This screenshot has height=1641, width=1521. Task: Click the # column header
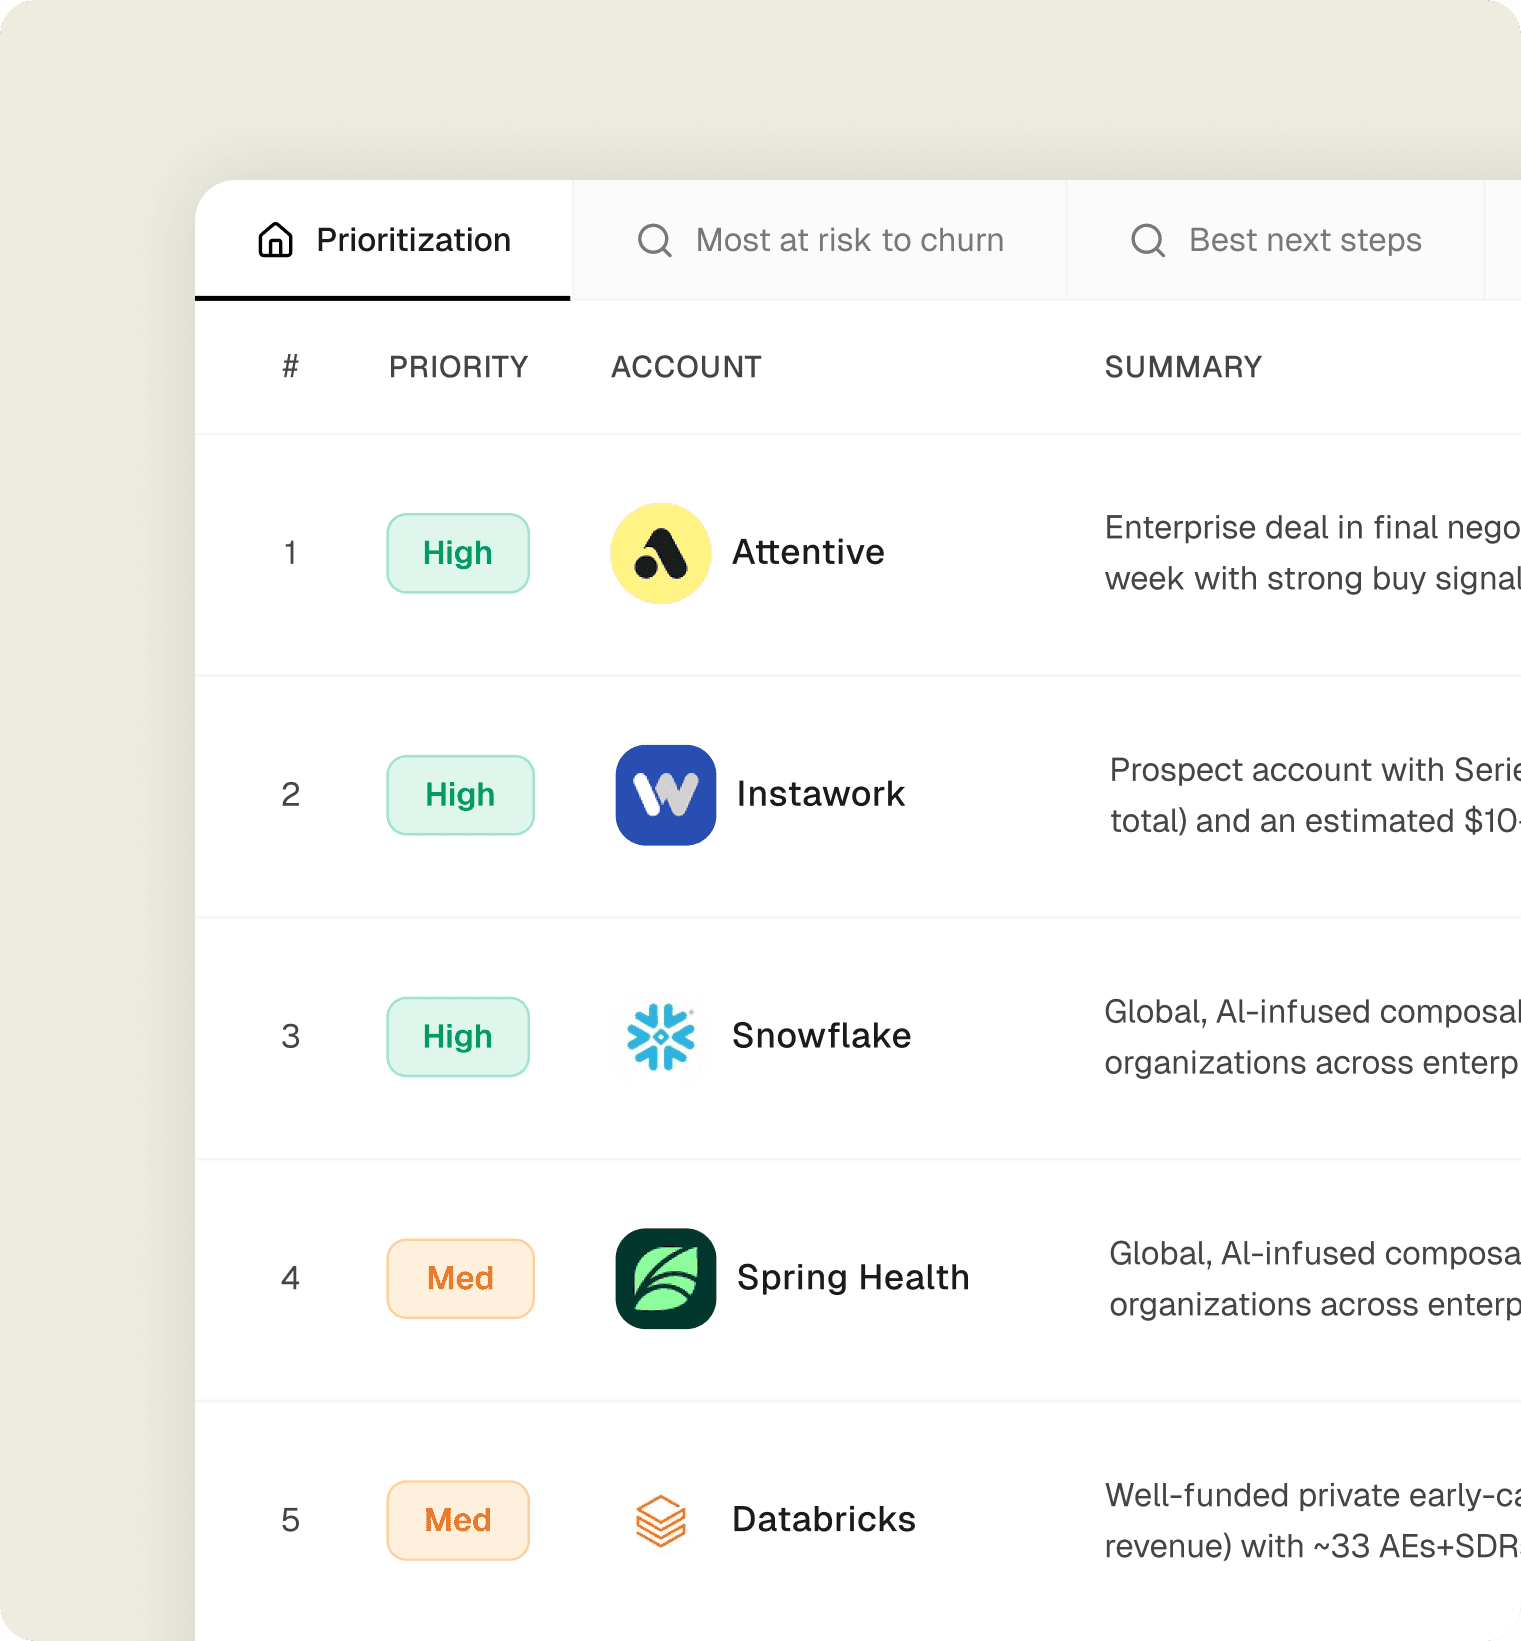click(x=290, y=367)
